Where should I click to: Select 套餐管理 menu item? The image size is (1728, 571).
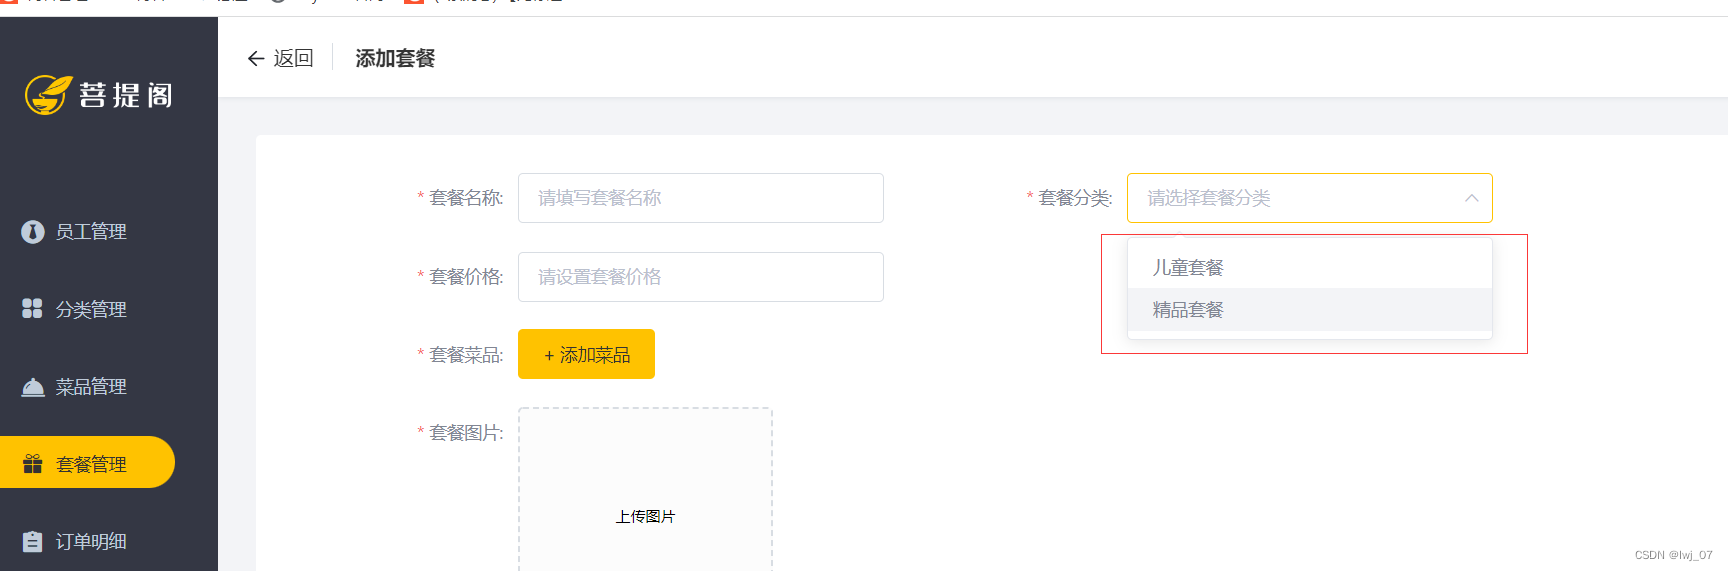(x=87, y=462)
